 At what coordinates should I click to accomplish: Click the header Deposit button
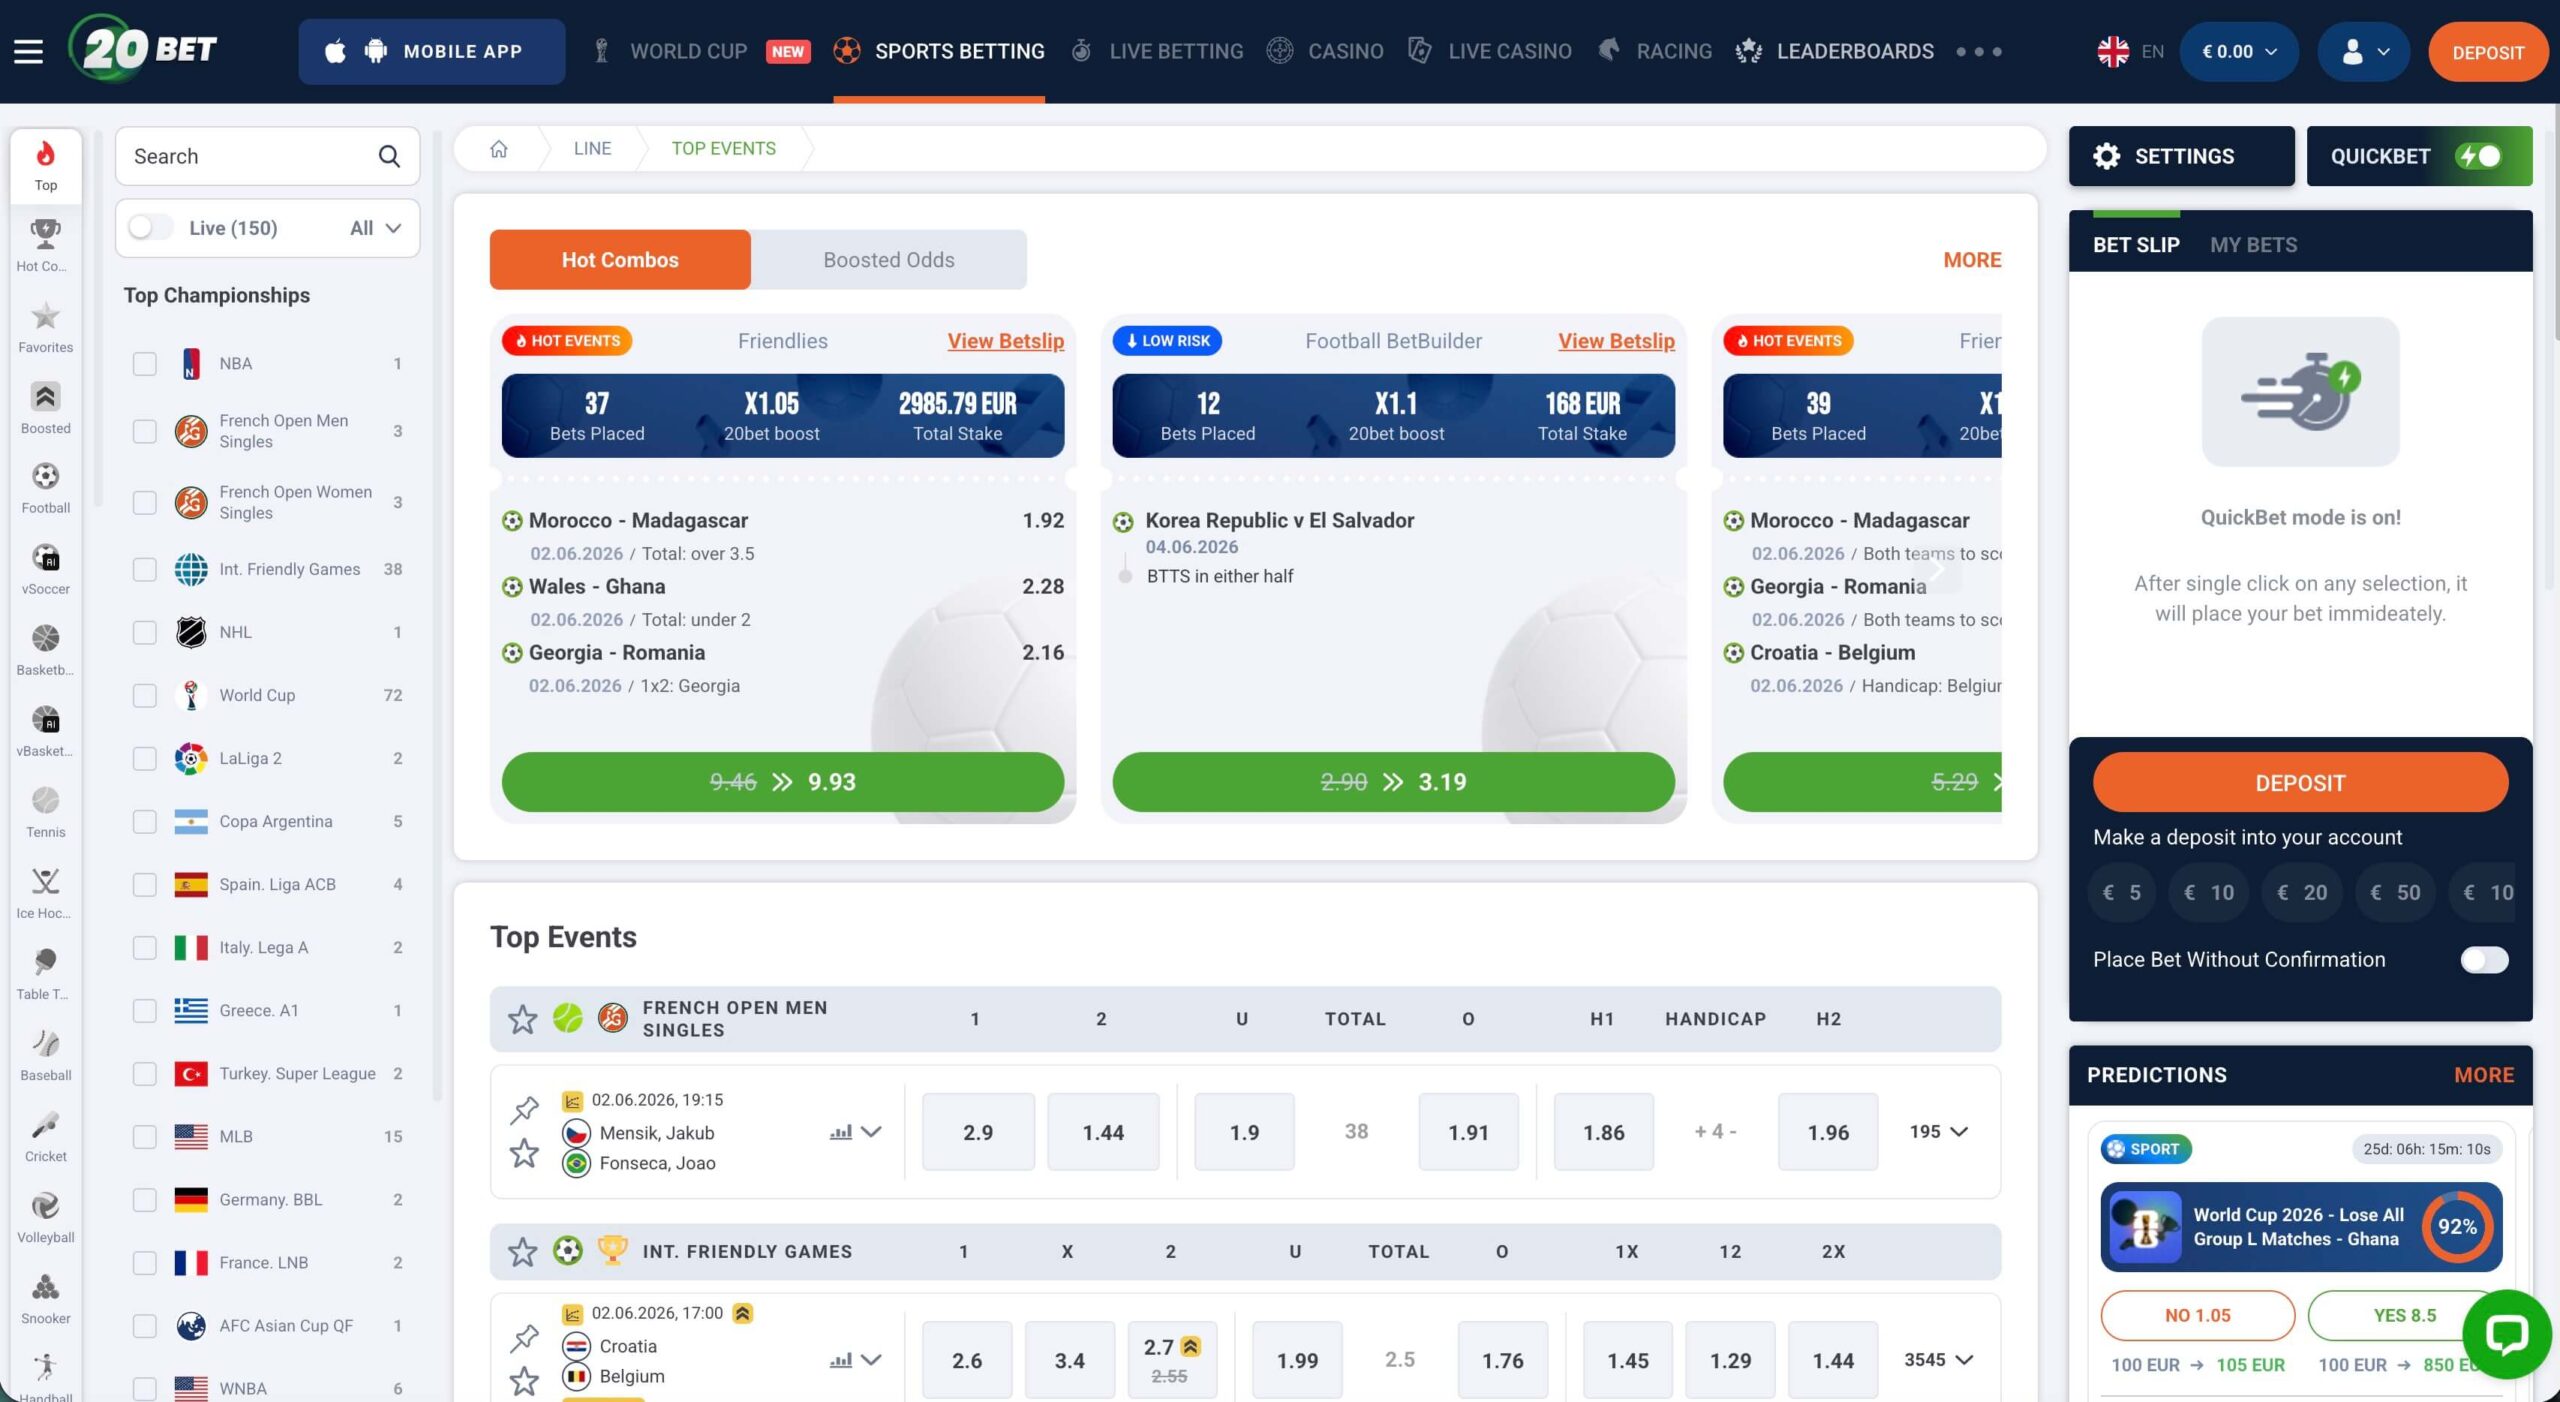[x=2487, y=52]
